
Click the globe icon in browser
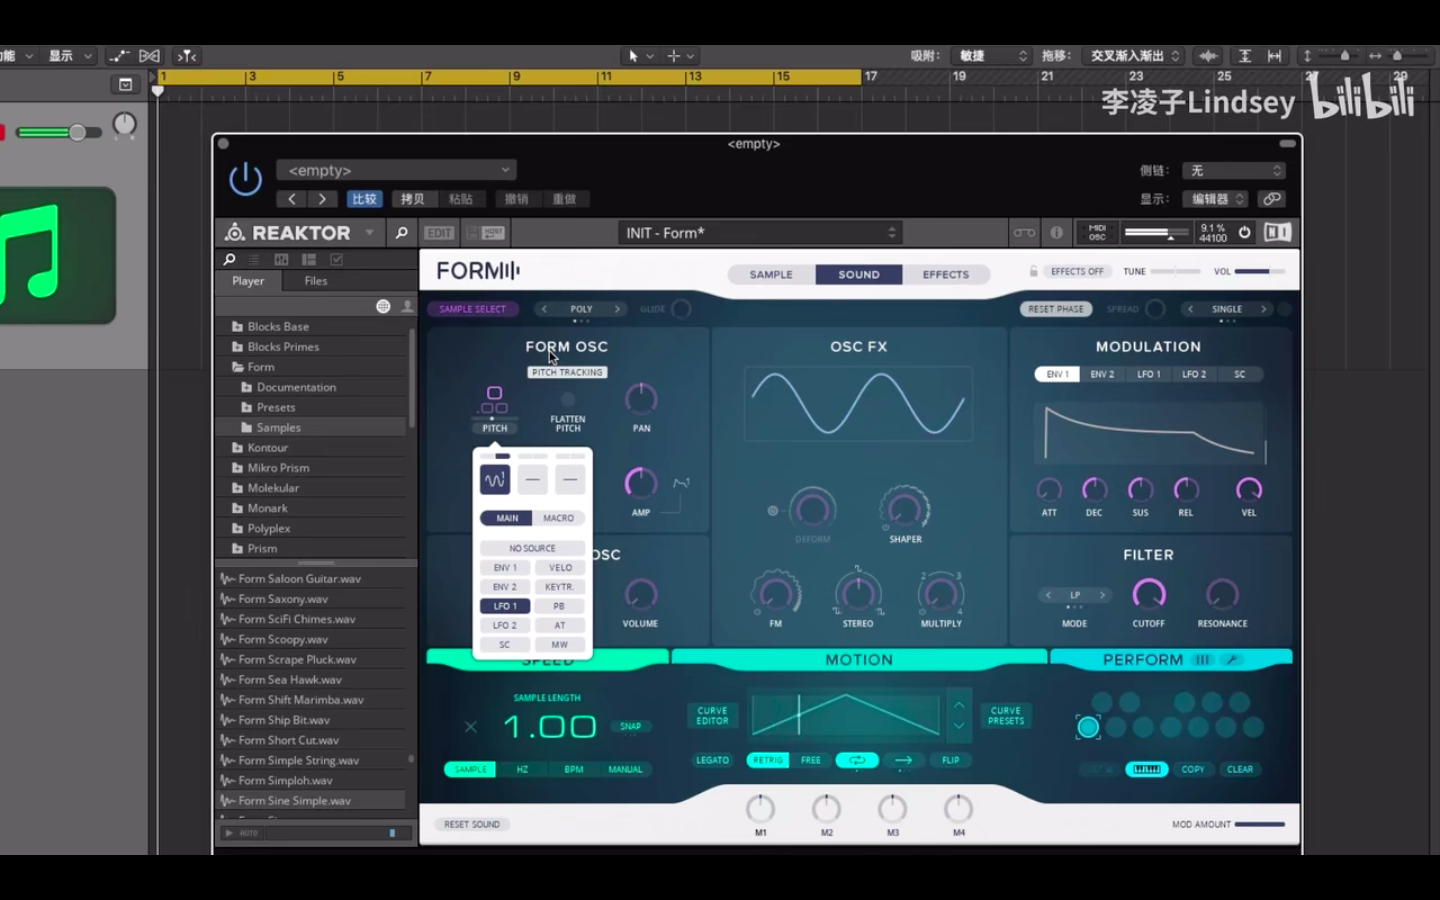tap(383, 306)
